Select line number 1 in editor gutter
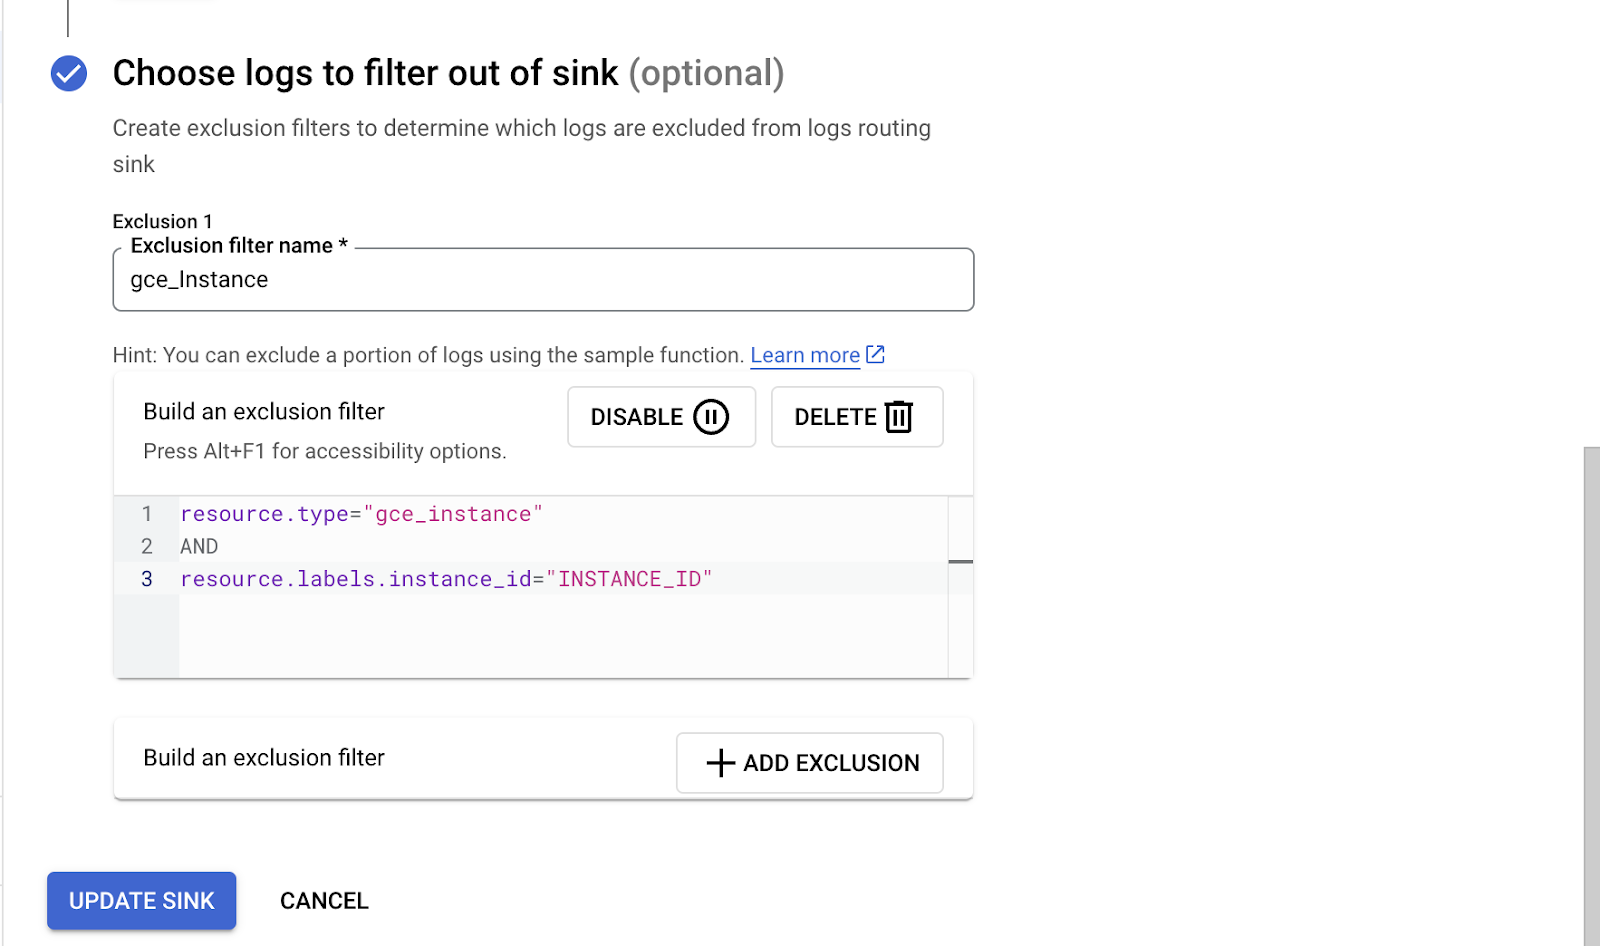The height and width of the screenshot is (946, 1600). click(x=147, y=514)
